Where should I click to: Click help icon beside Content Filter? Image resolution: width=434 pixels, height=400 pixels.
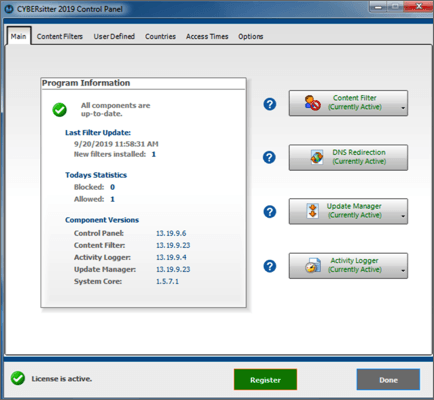270,104
